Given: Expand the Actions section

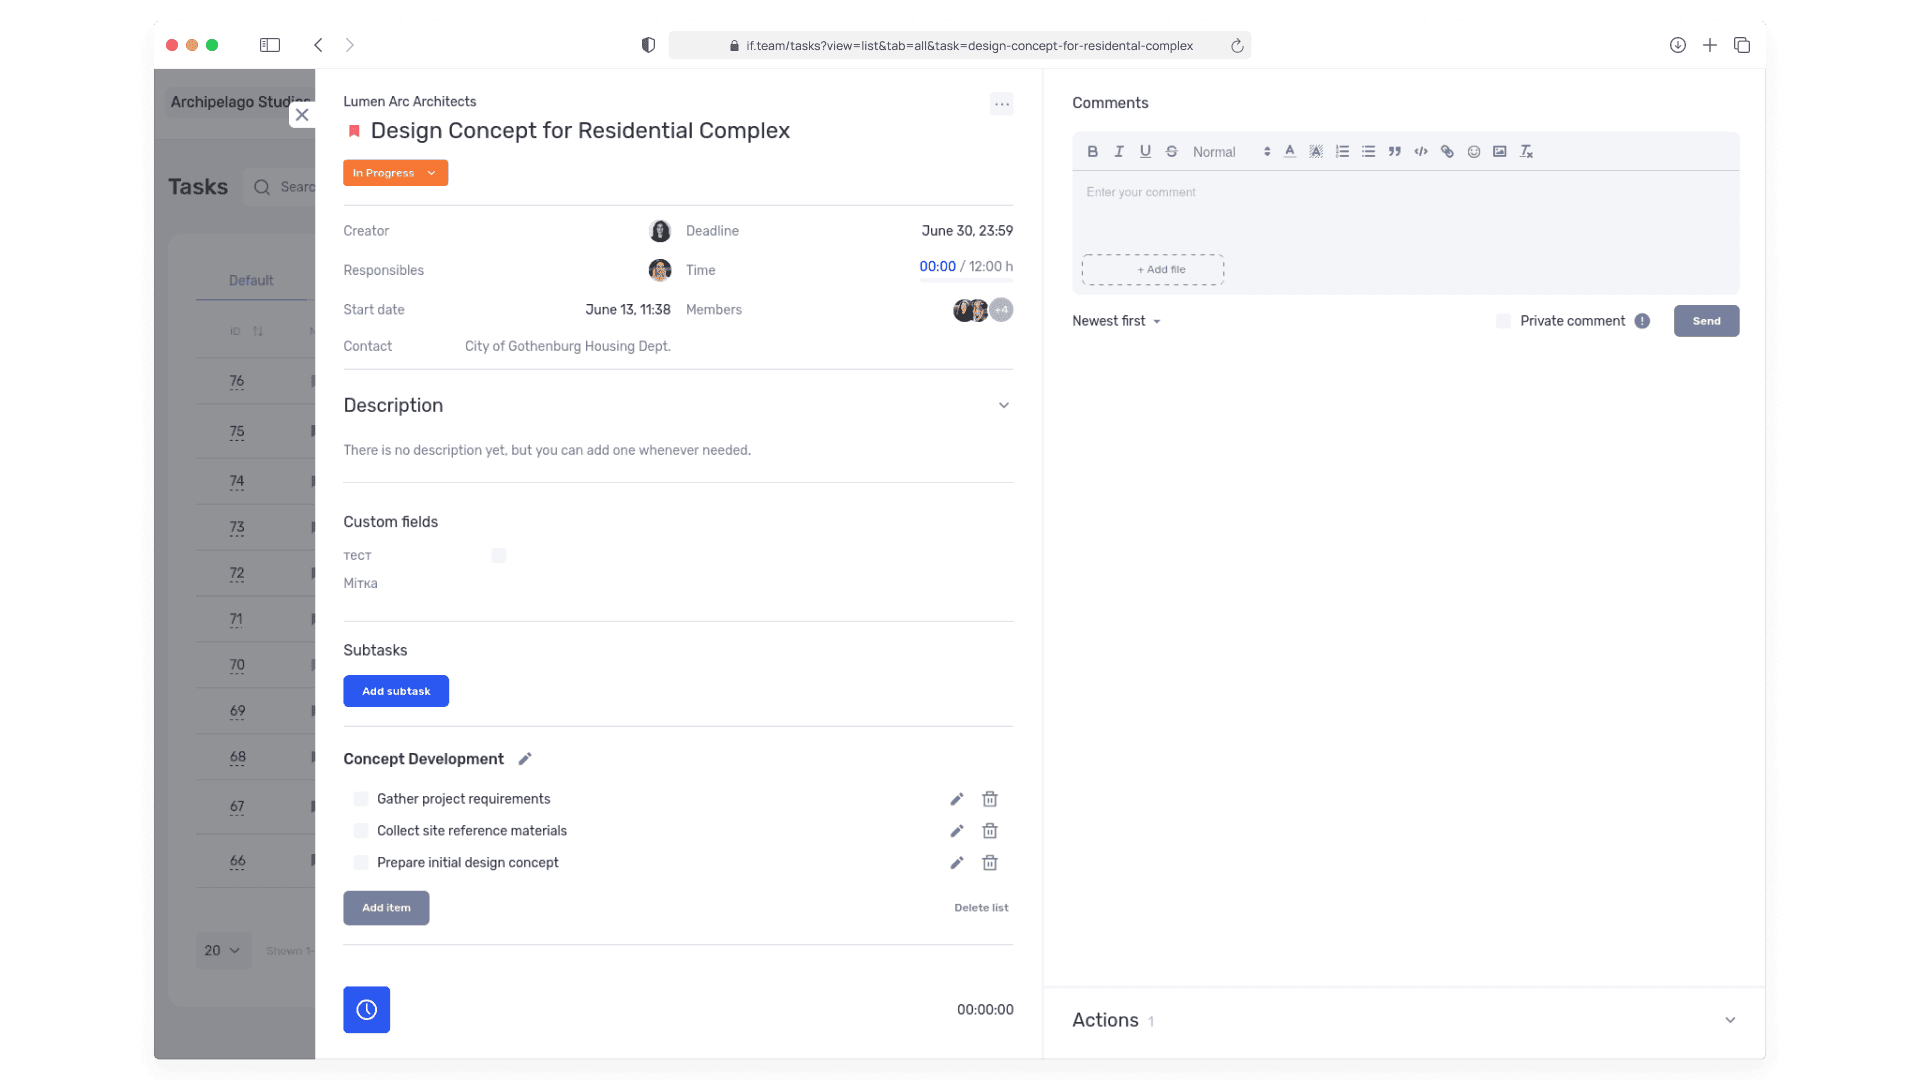Looking at the screenshot, I should [x=1730, y=1020].
